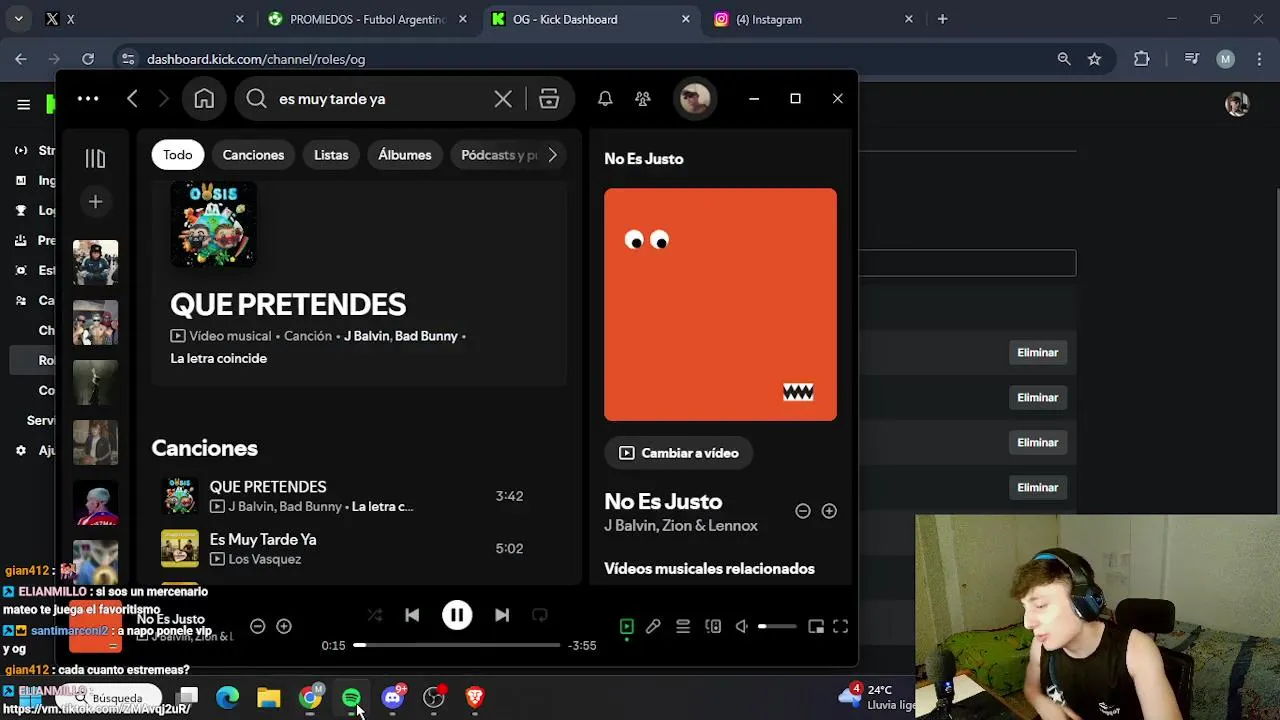Open No Es Justo cover art
This screenshot has height=720, width=1280.
point(720,305)
